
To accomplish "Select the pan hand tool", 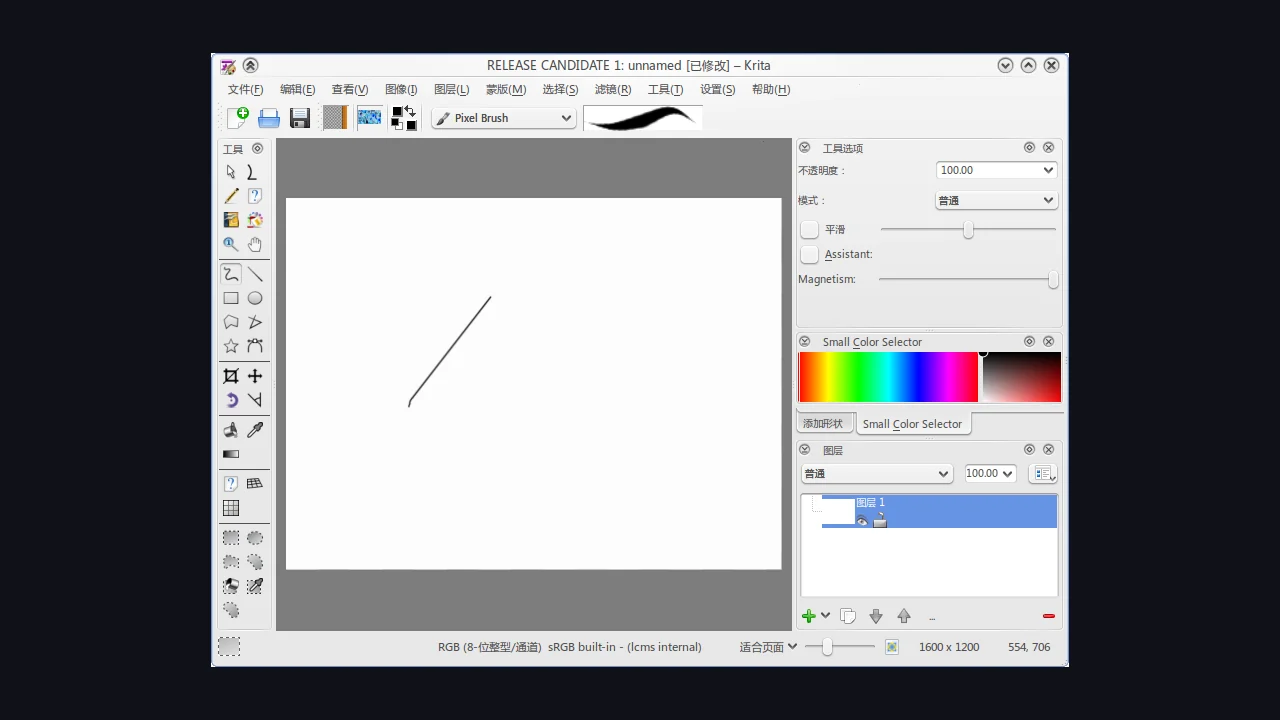I will pyautogui.click(x=255, y=244).
